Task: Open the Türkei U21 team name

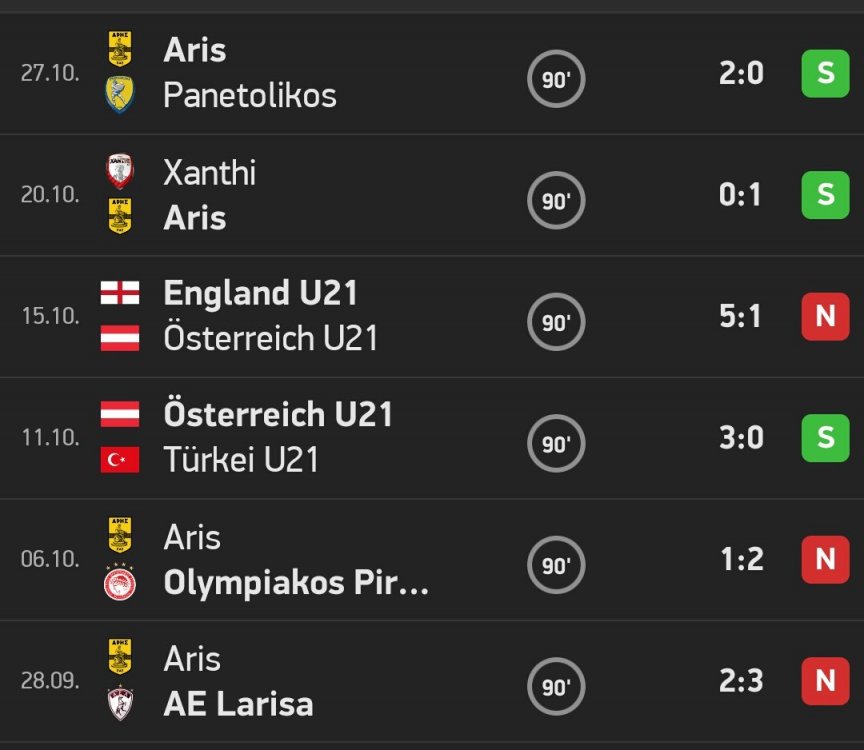Action: [x=241, y=460]
